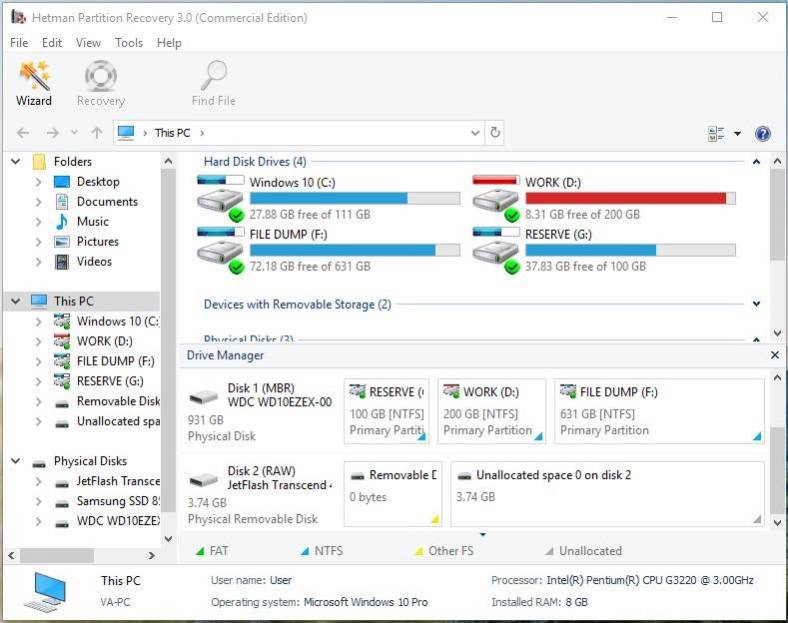This screenshot has width=788, height=623.
Task: Open address bar history dropdown
Action: pyautogui.click(x=475, y=133)
